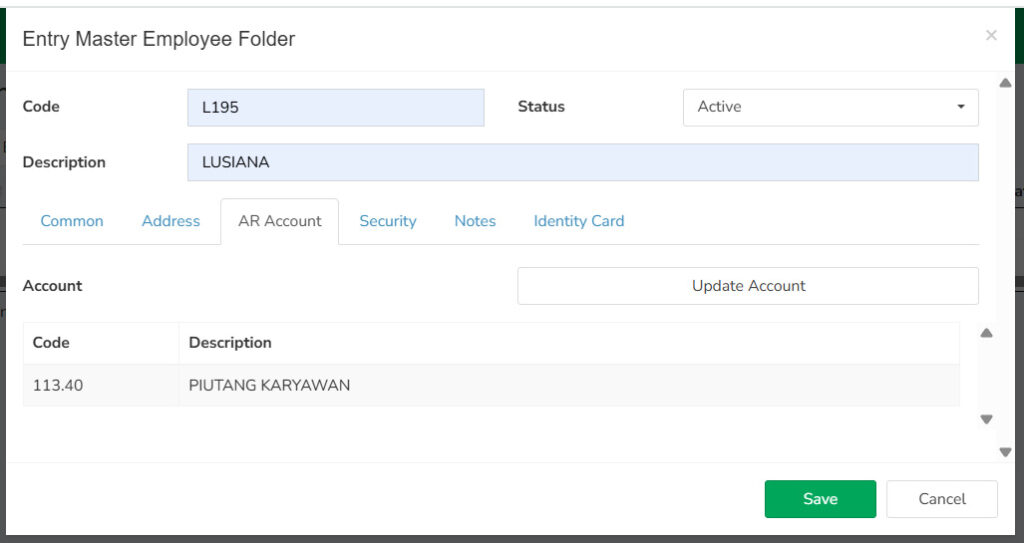
Task: Click the account table scroll-up arrow
Action: click(x=986, y=333)
